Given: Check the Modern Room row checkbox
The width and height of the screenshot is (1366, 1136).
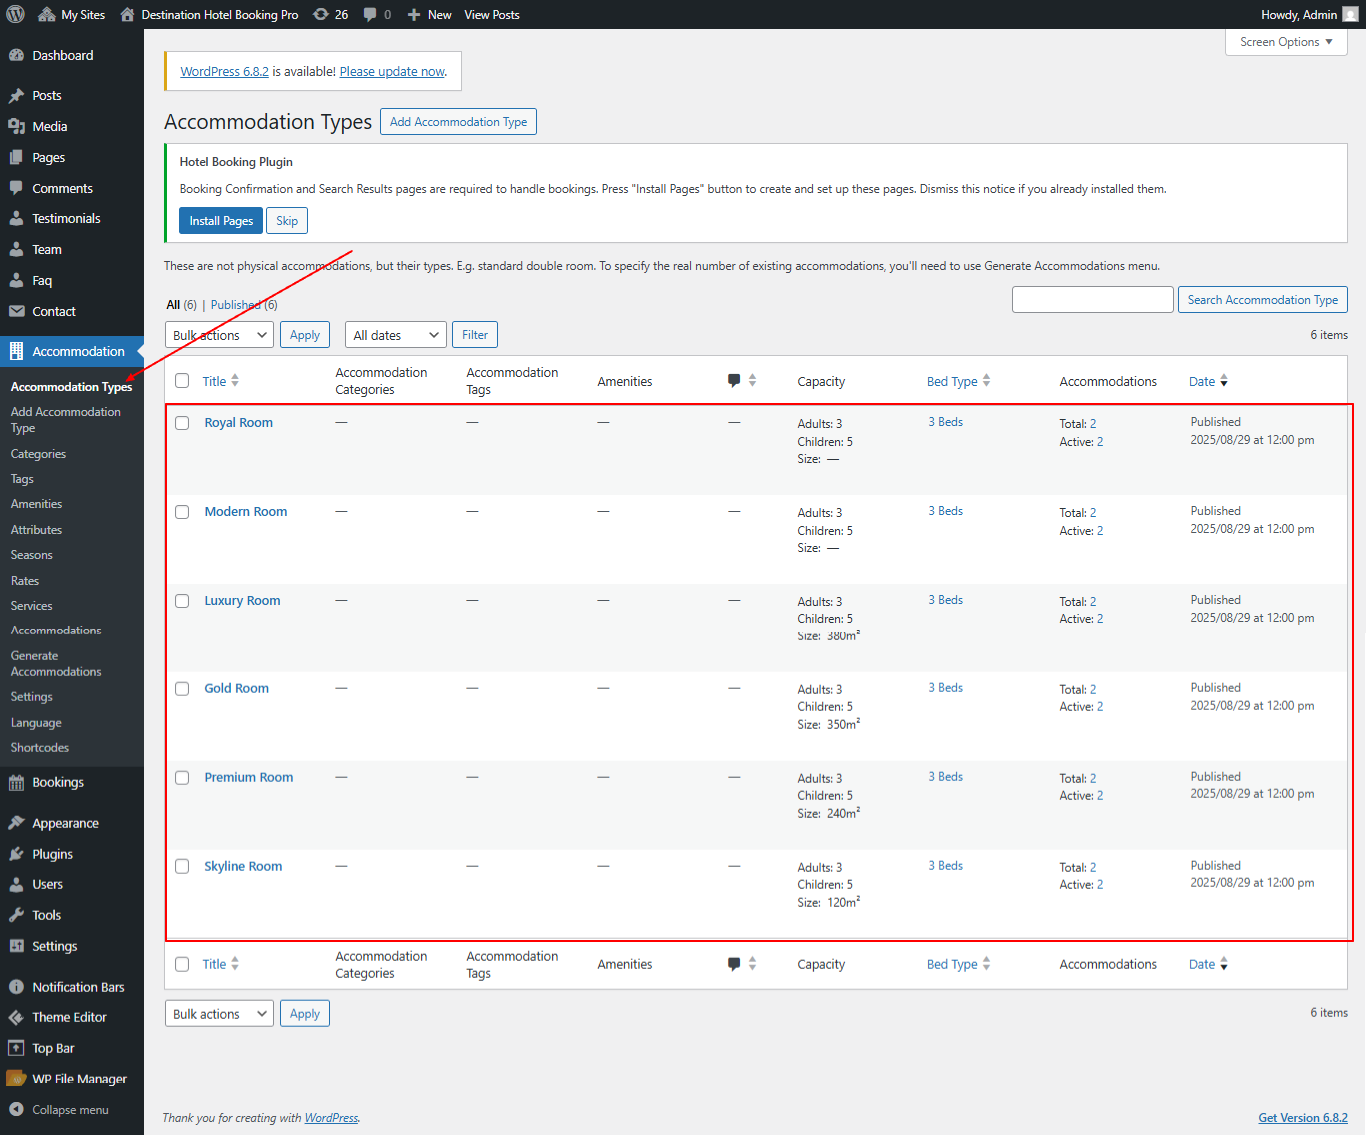Looking at the screenshot, I should coord(182,512).
